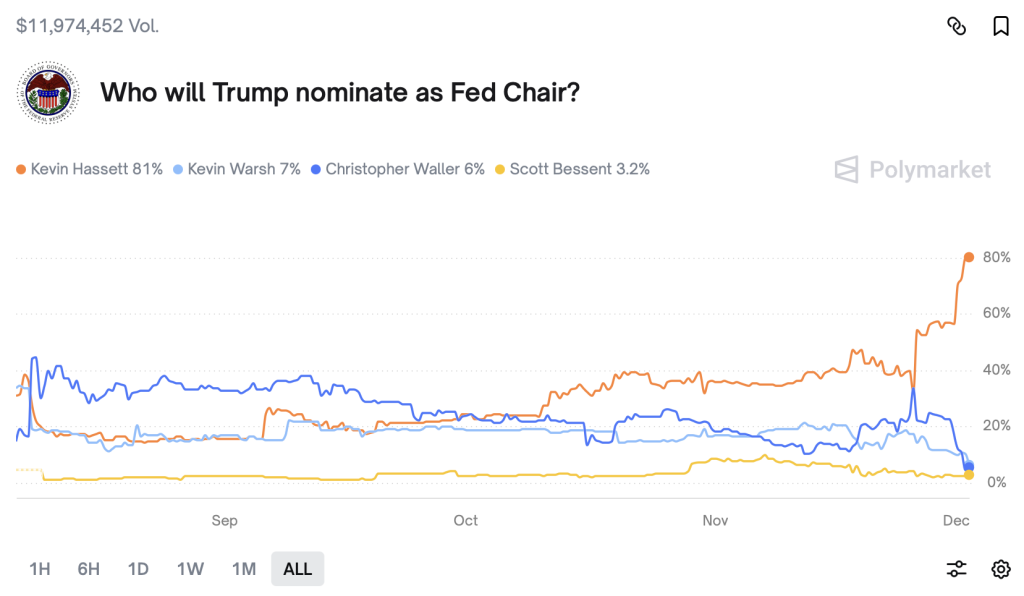1024x596 pixels.
Task: Toggle Kevin Hassett legend entry
Action: click(x=89, y=169)
